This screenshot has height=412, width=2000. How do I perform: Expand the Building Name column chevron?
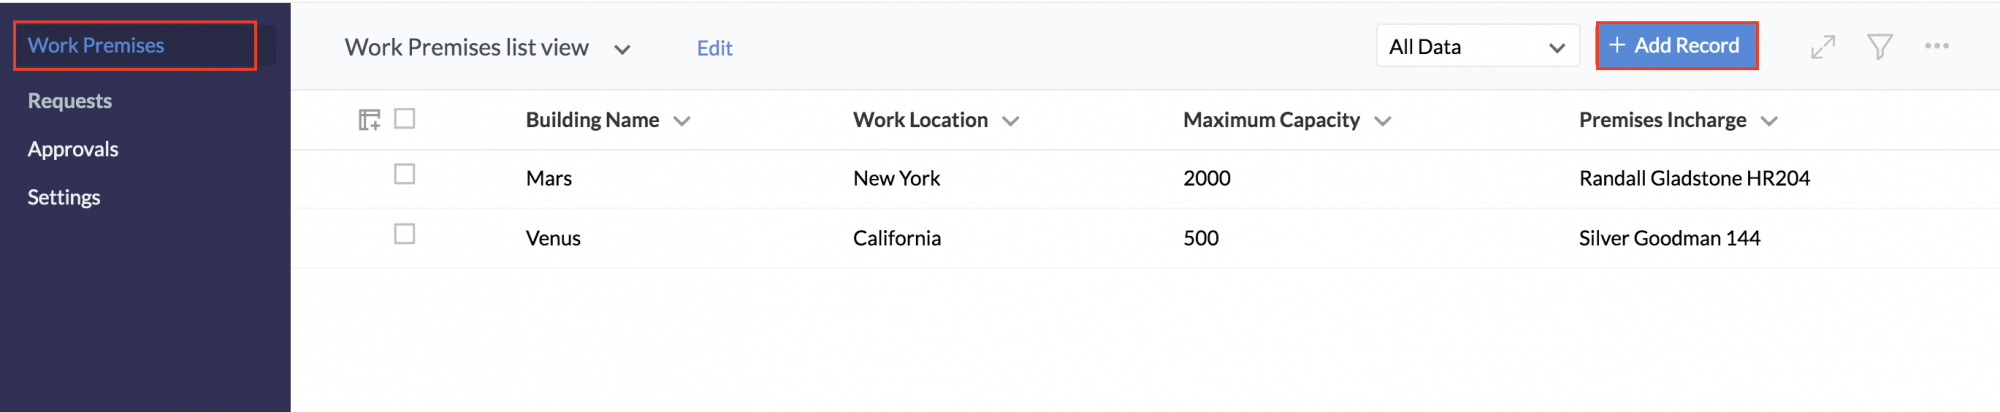pyautogui.click(x=682, y=121)
